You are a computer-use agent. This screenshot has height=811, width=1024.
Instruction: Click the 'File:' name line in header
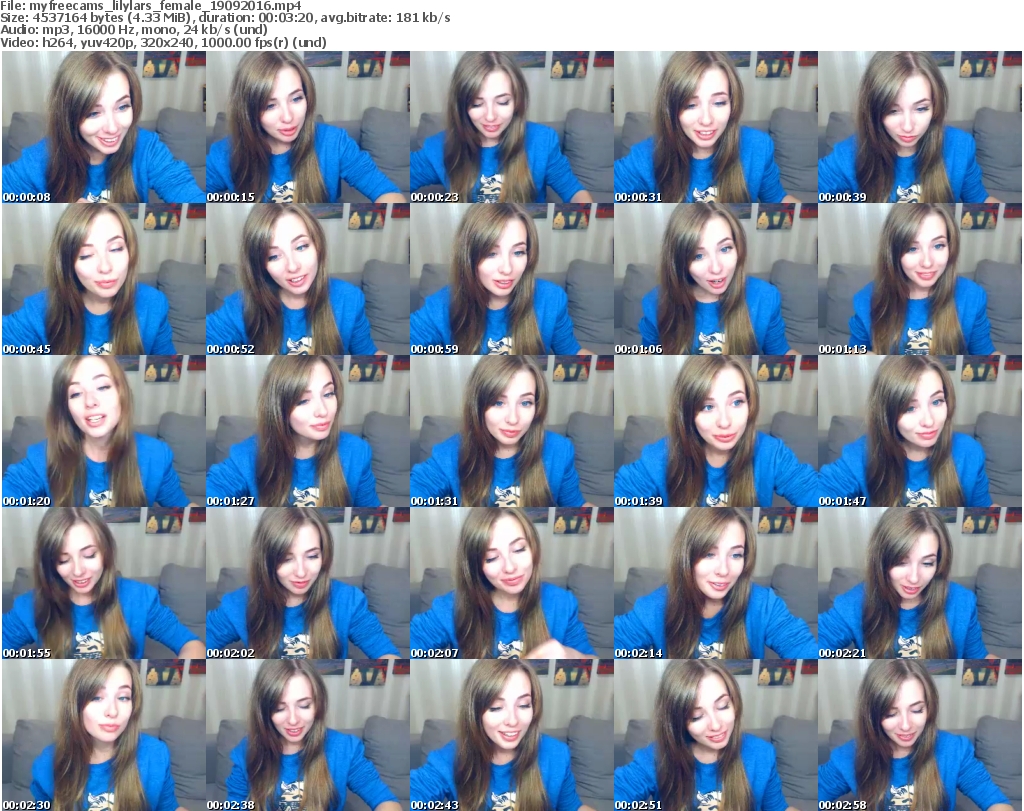point(151,6)
